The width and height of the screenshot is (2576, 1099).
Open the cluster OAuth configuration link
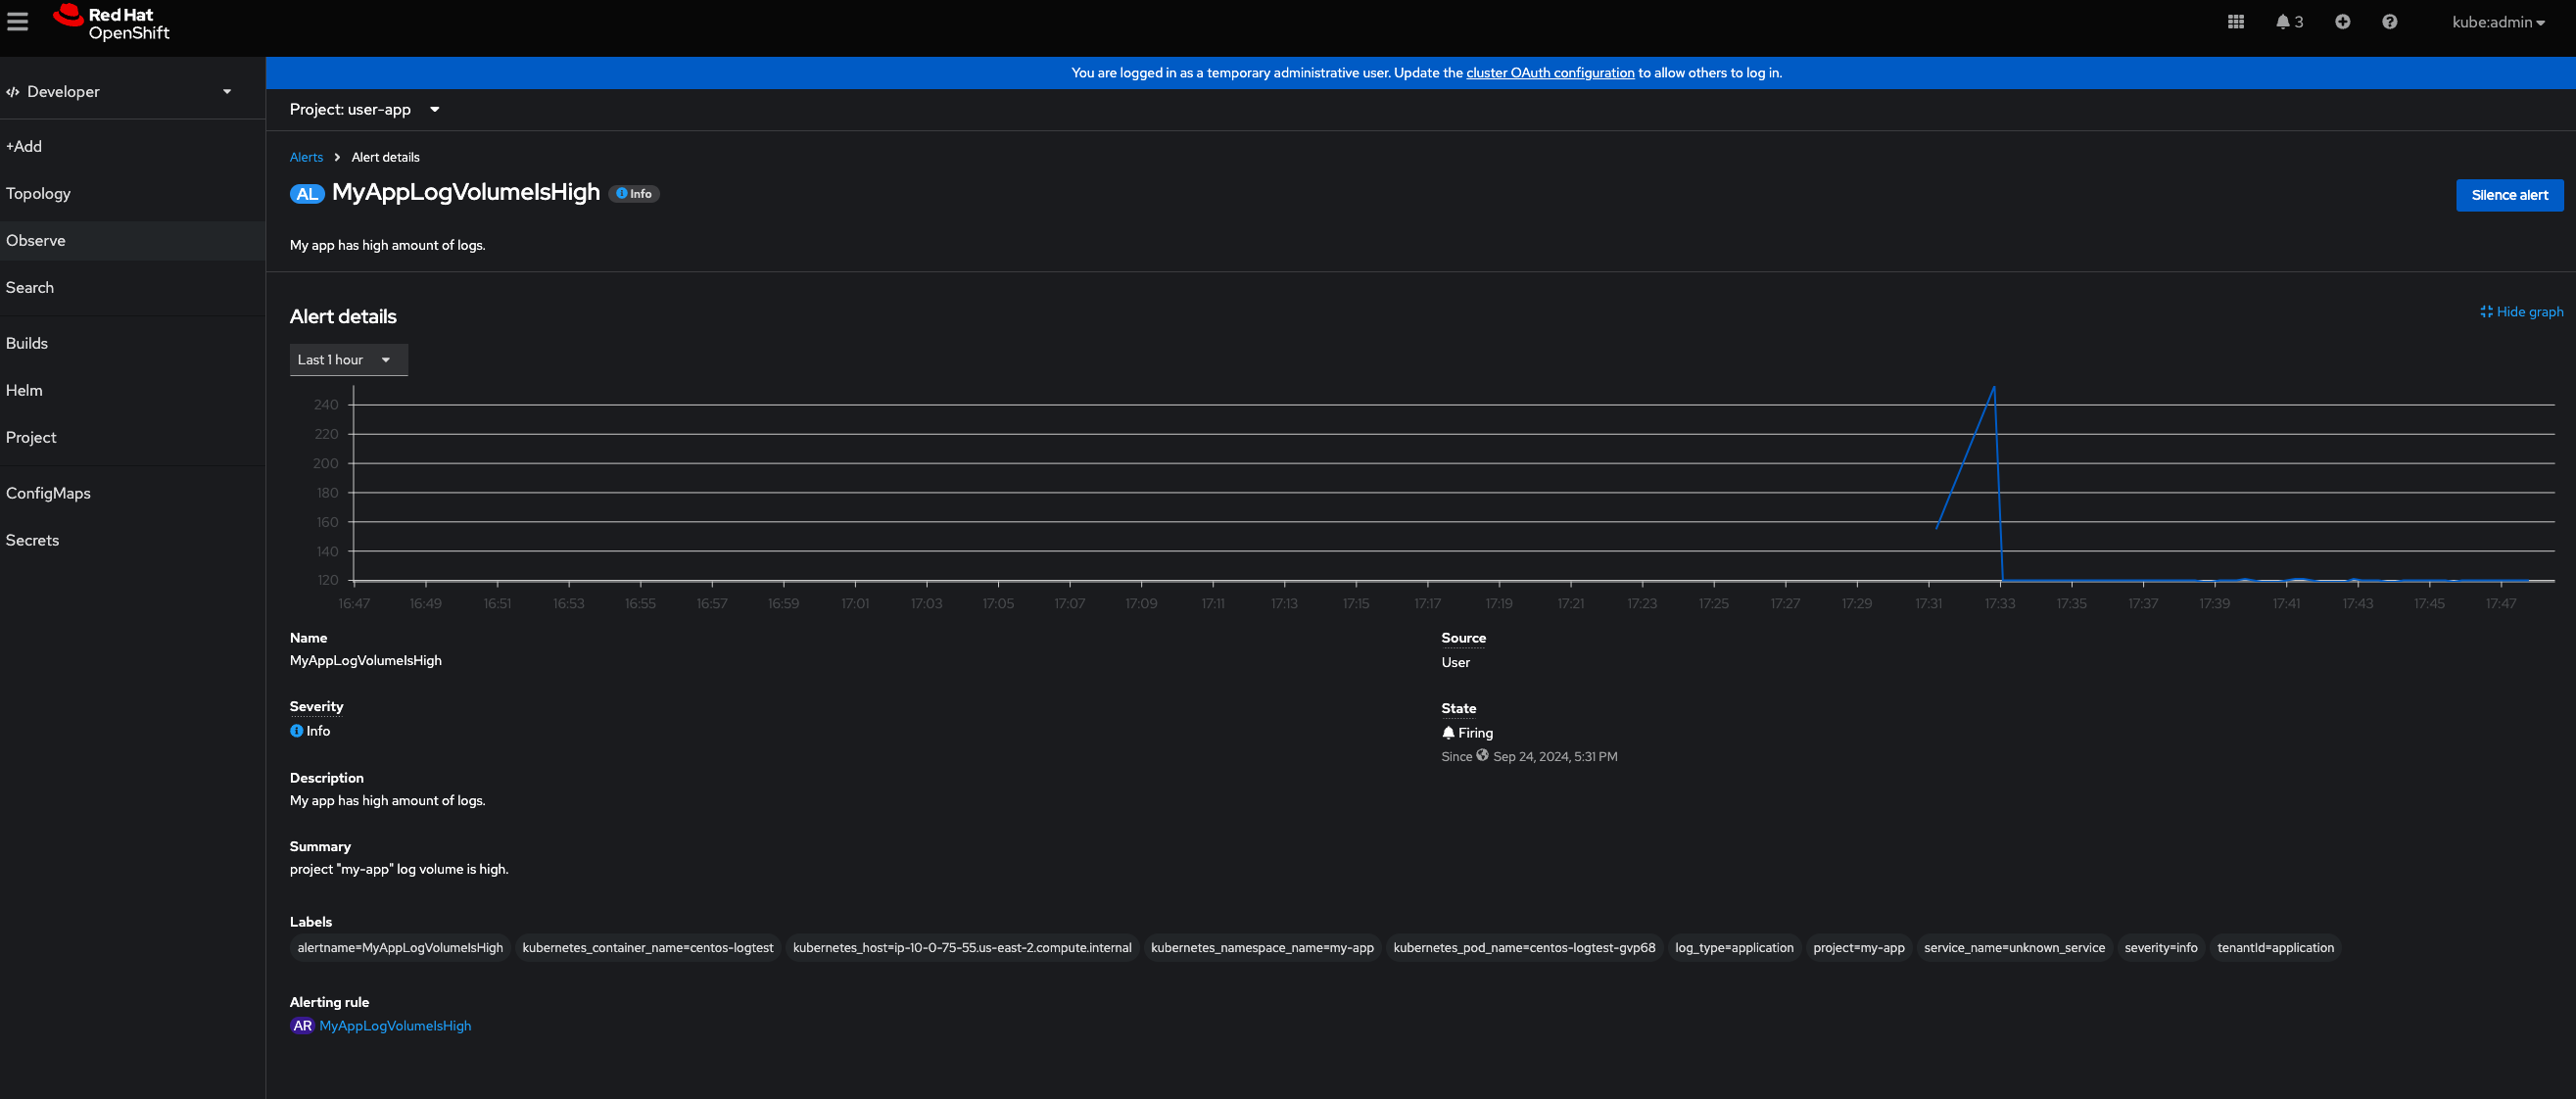coord(1549,73)
